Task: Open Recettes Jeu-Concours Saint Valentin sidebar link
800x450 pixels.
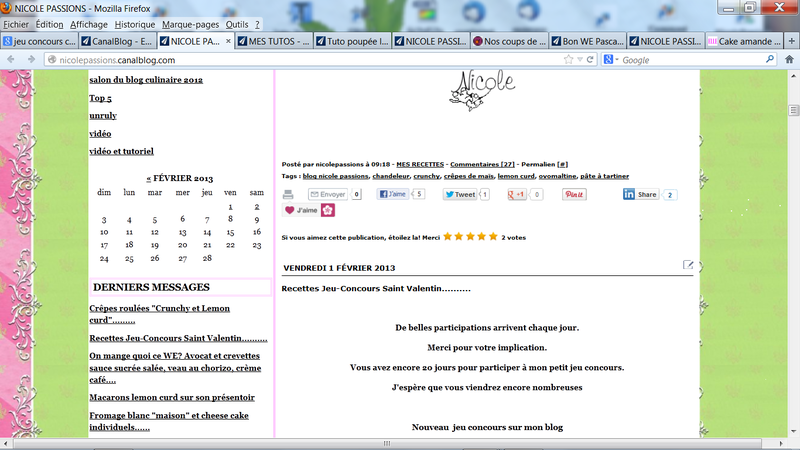Action: (x=178, y=338)
